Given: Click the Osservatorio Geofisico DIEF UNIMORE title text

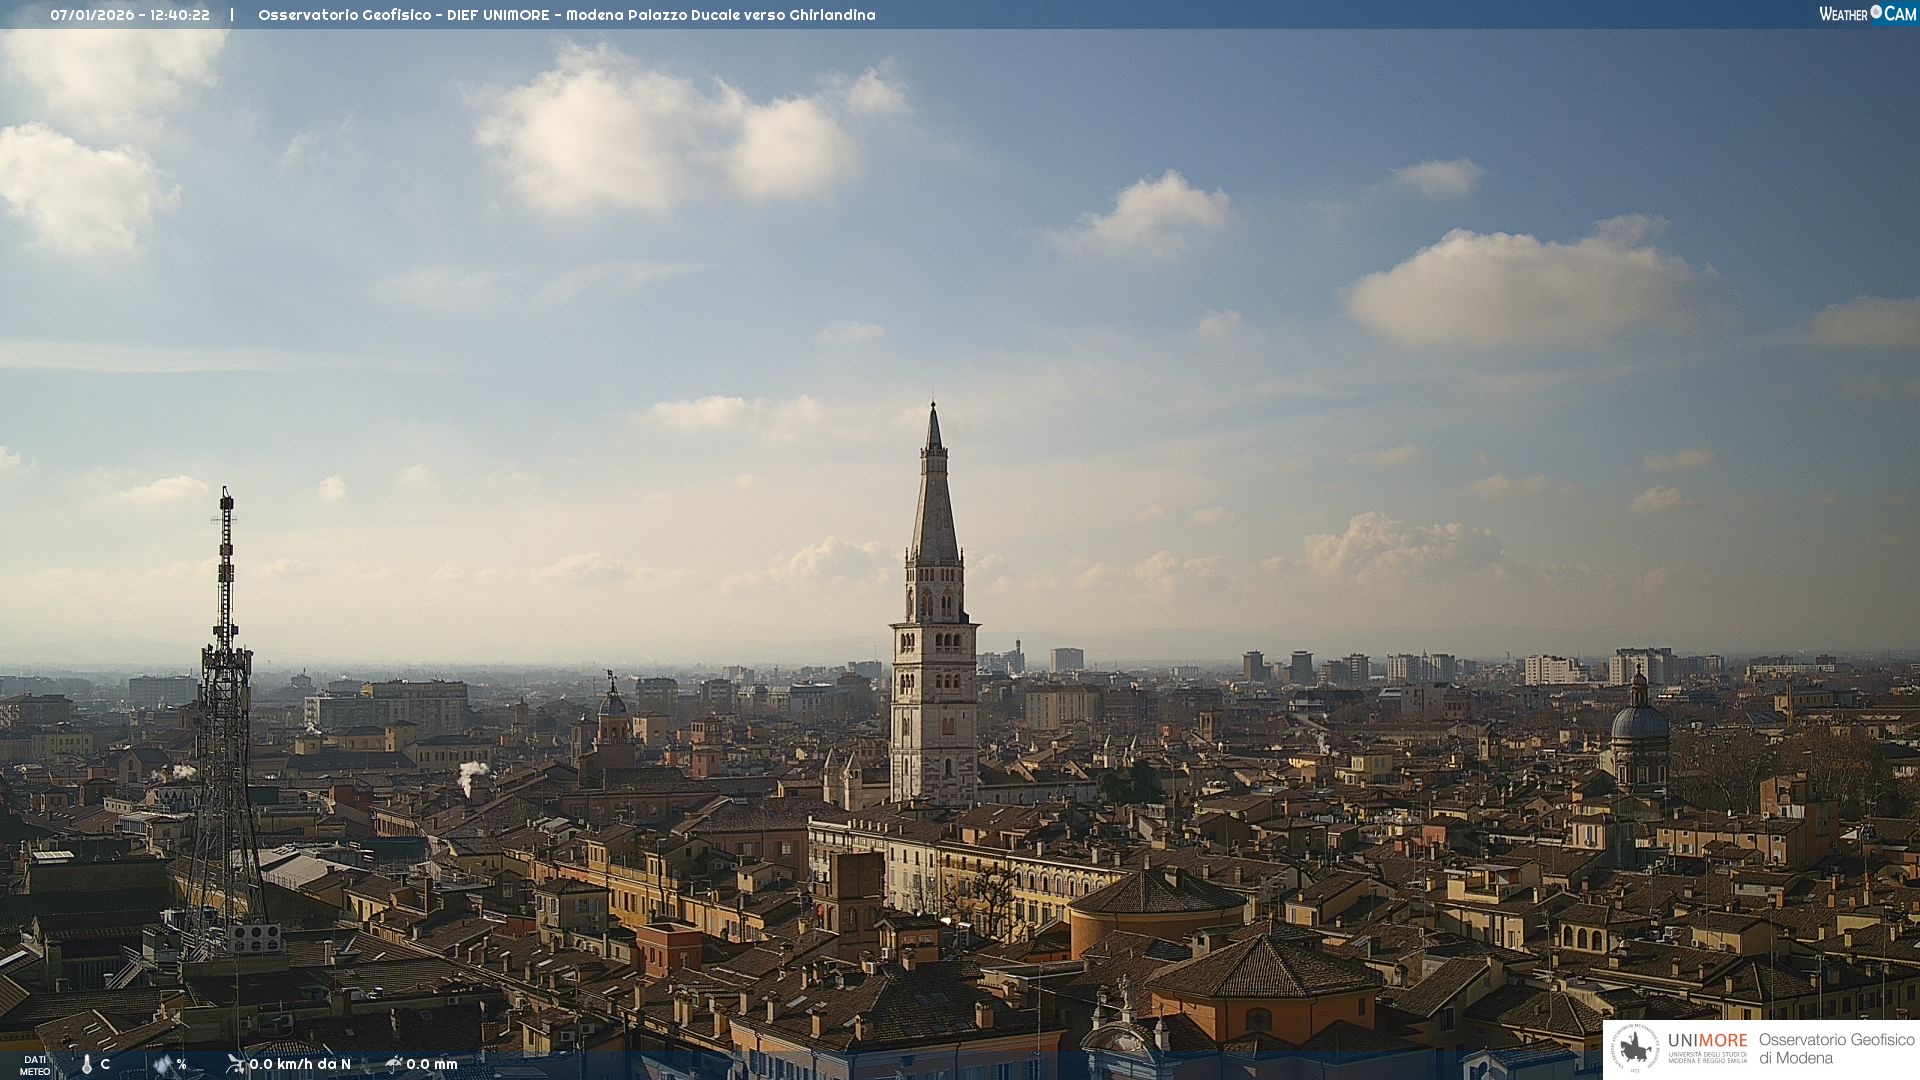Looking at the screenshot, I should tap(566, 15).
